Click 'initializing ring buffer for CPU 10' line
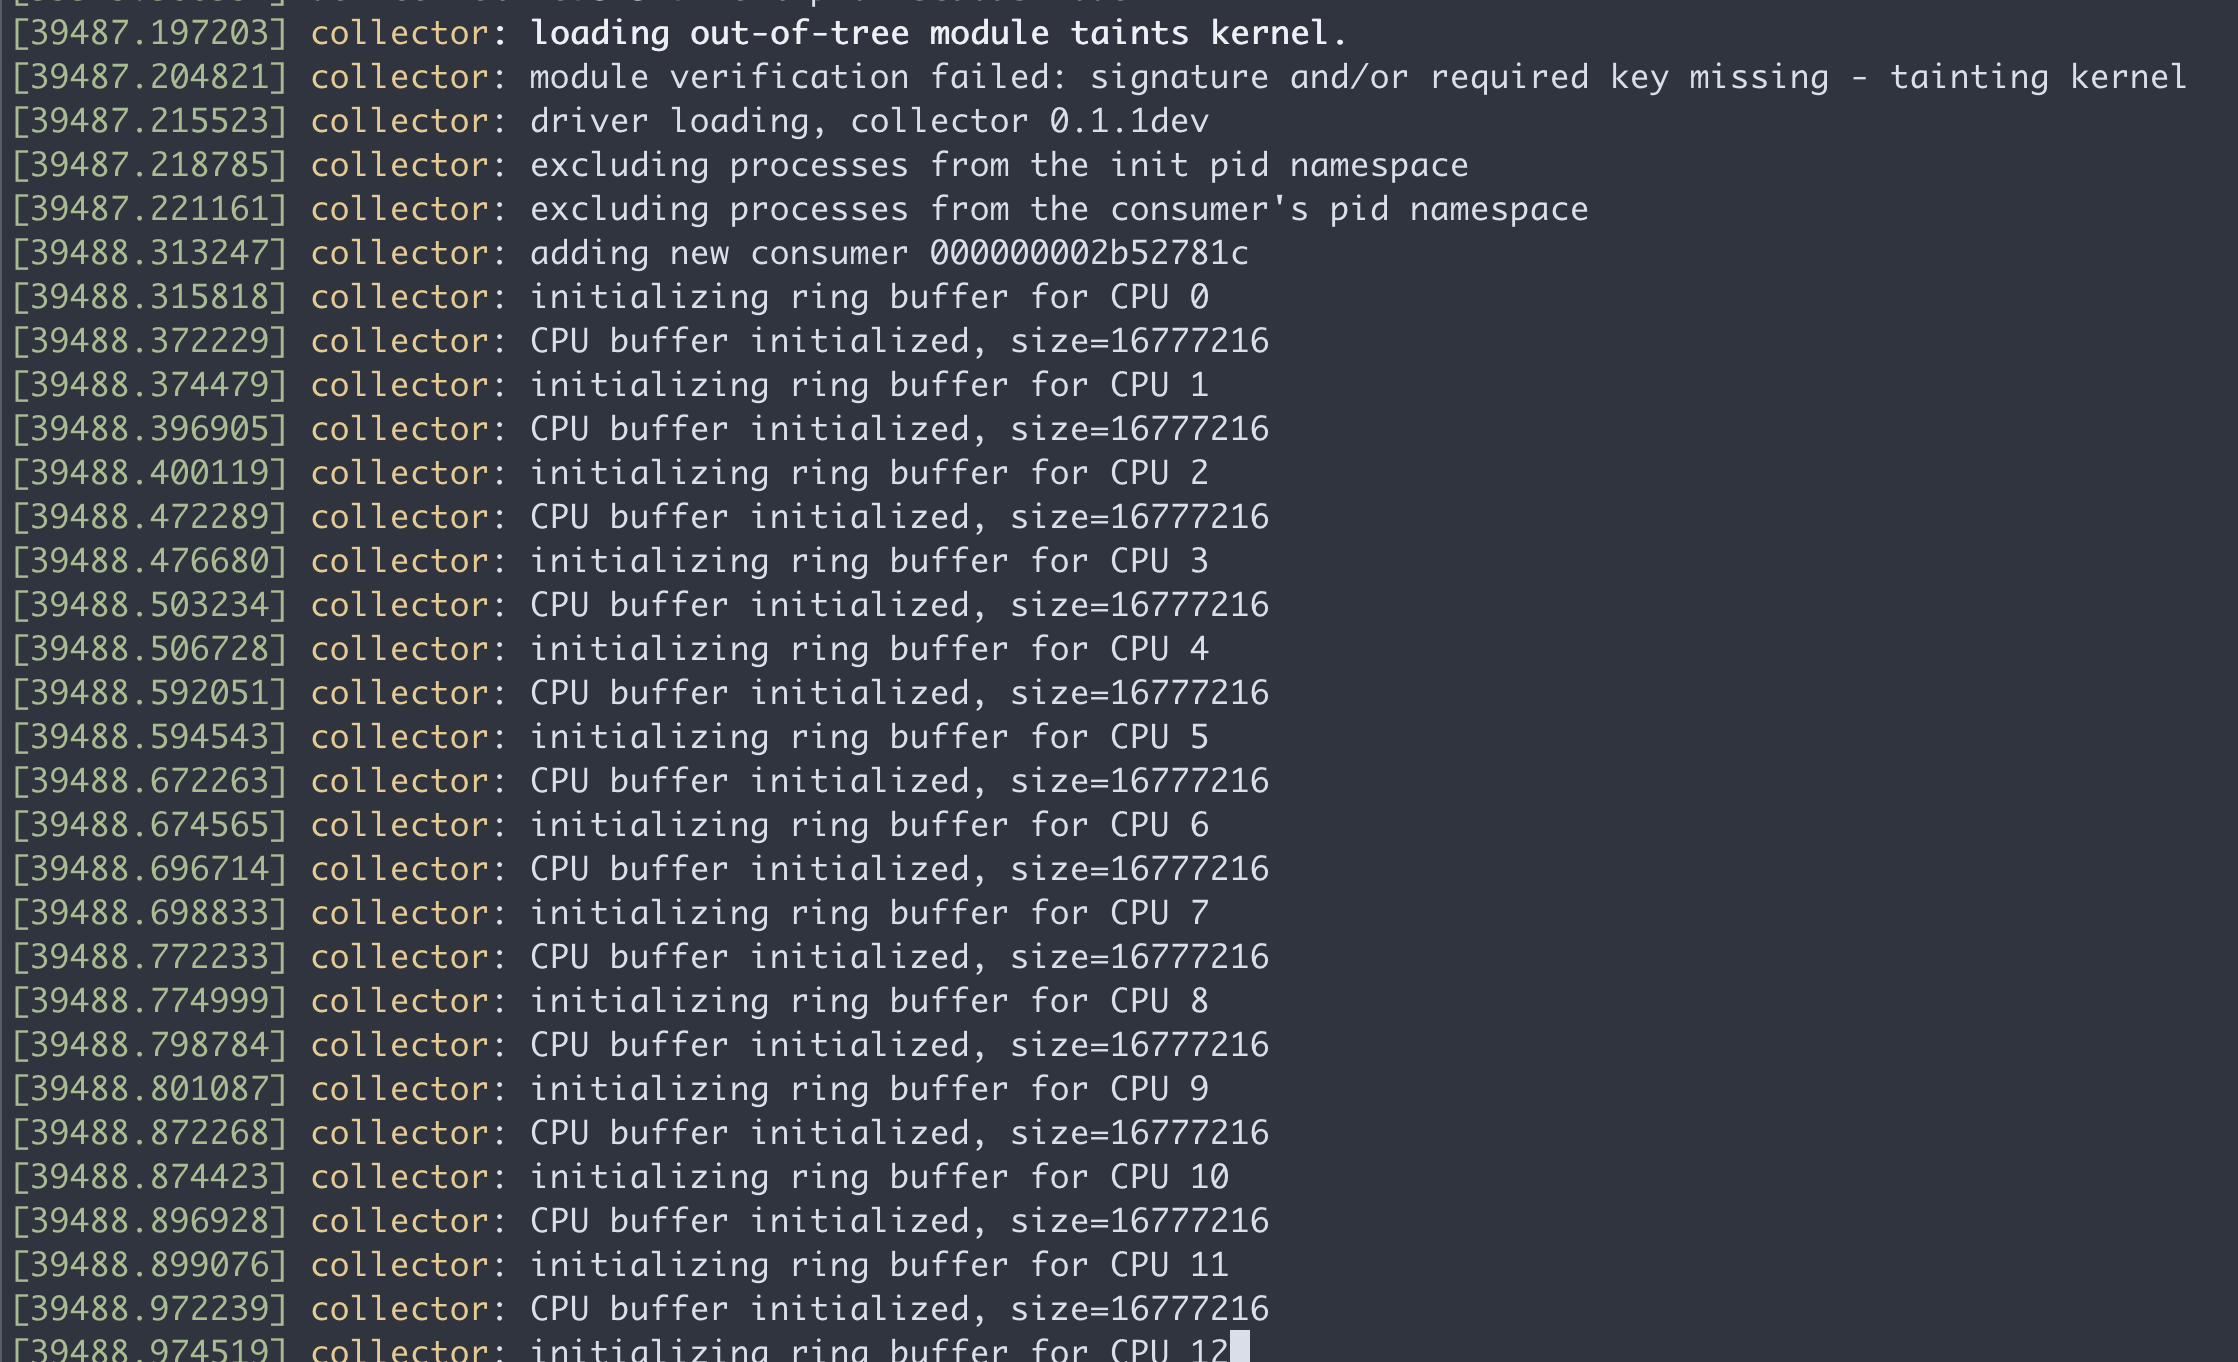The image size is (2238, 1362). [878, 1177]
